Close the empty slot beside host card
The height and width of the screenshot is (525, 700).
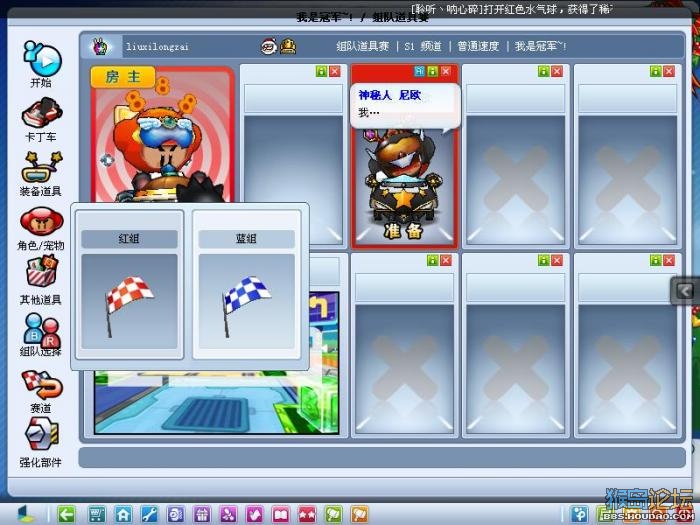tap(335, 71)
